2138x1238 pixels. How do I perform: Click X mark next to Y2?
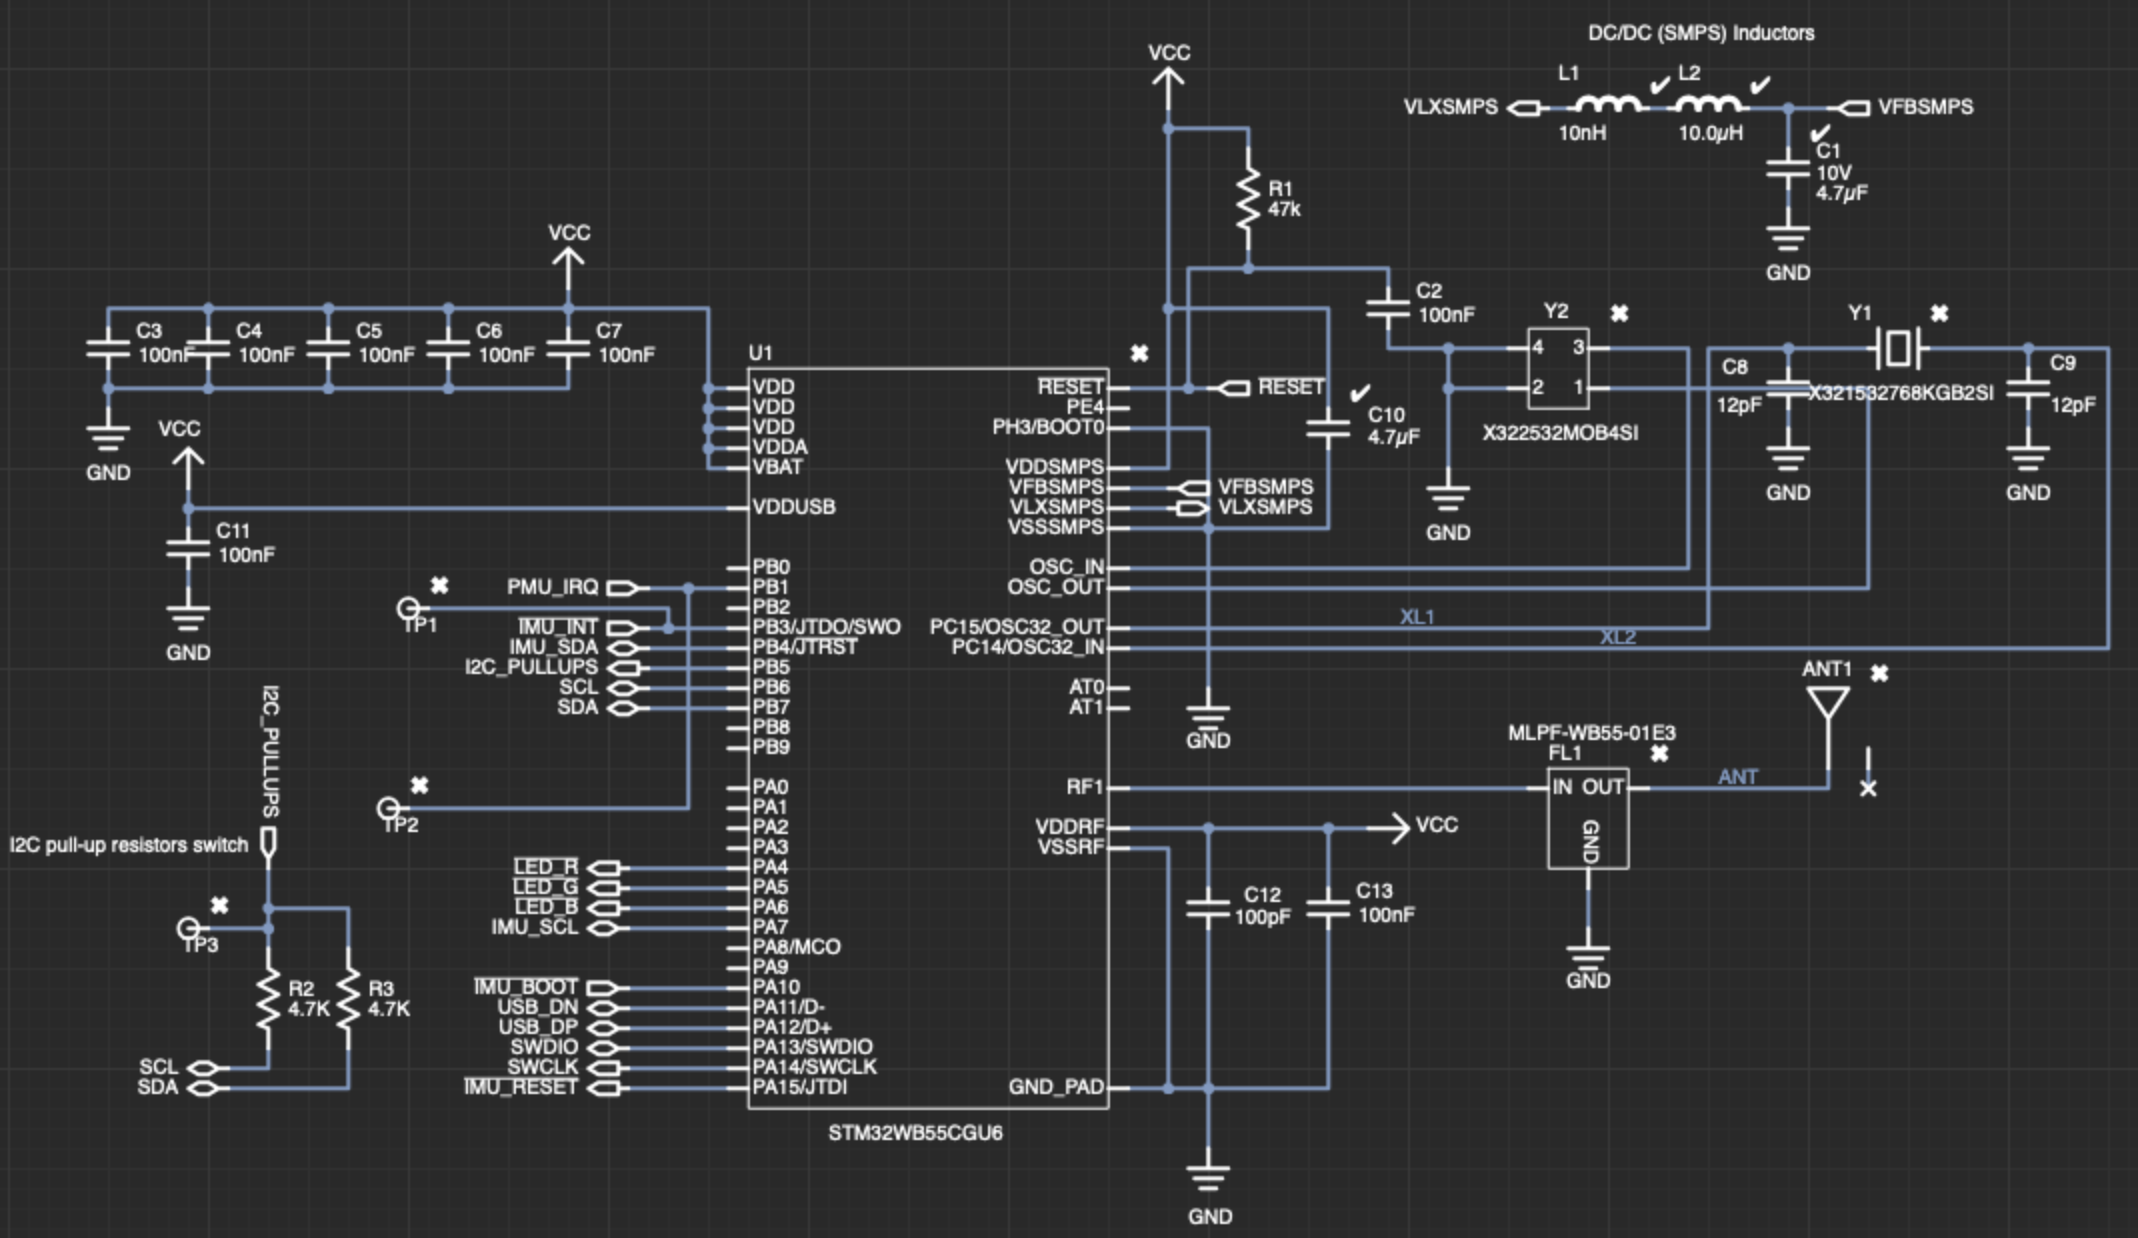[1619, 313]
